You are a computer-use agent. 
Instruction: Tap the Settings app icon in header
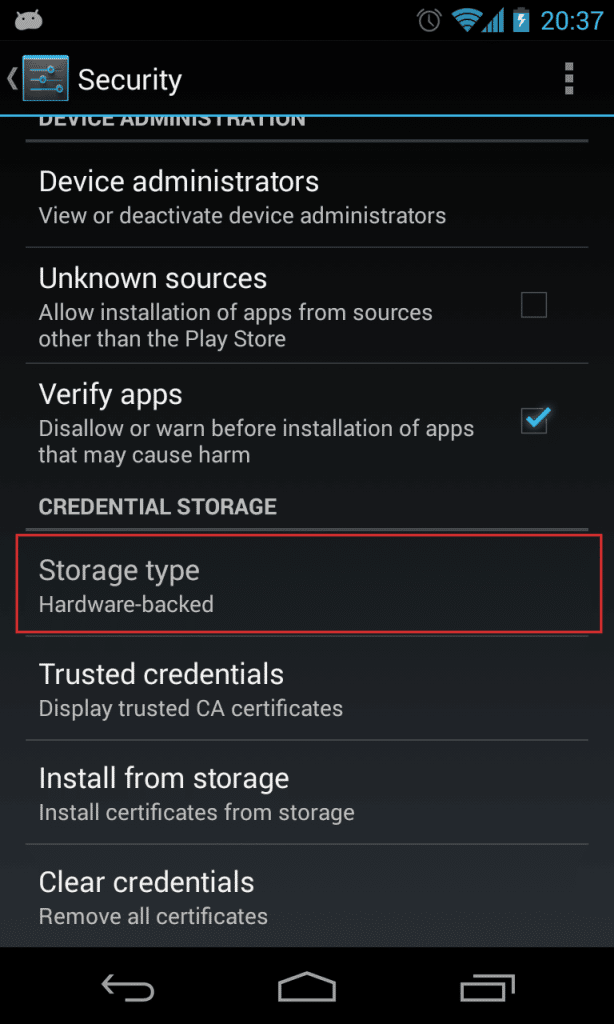pos(45,78)
